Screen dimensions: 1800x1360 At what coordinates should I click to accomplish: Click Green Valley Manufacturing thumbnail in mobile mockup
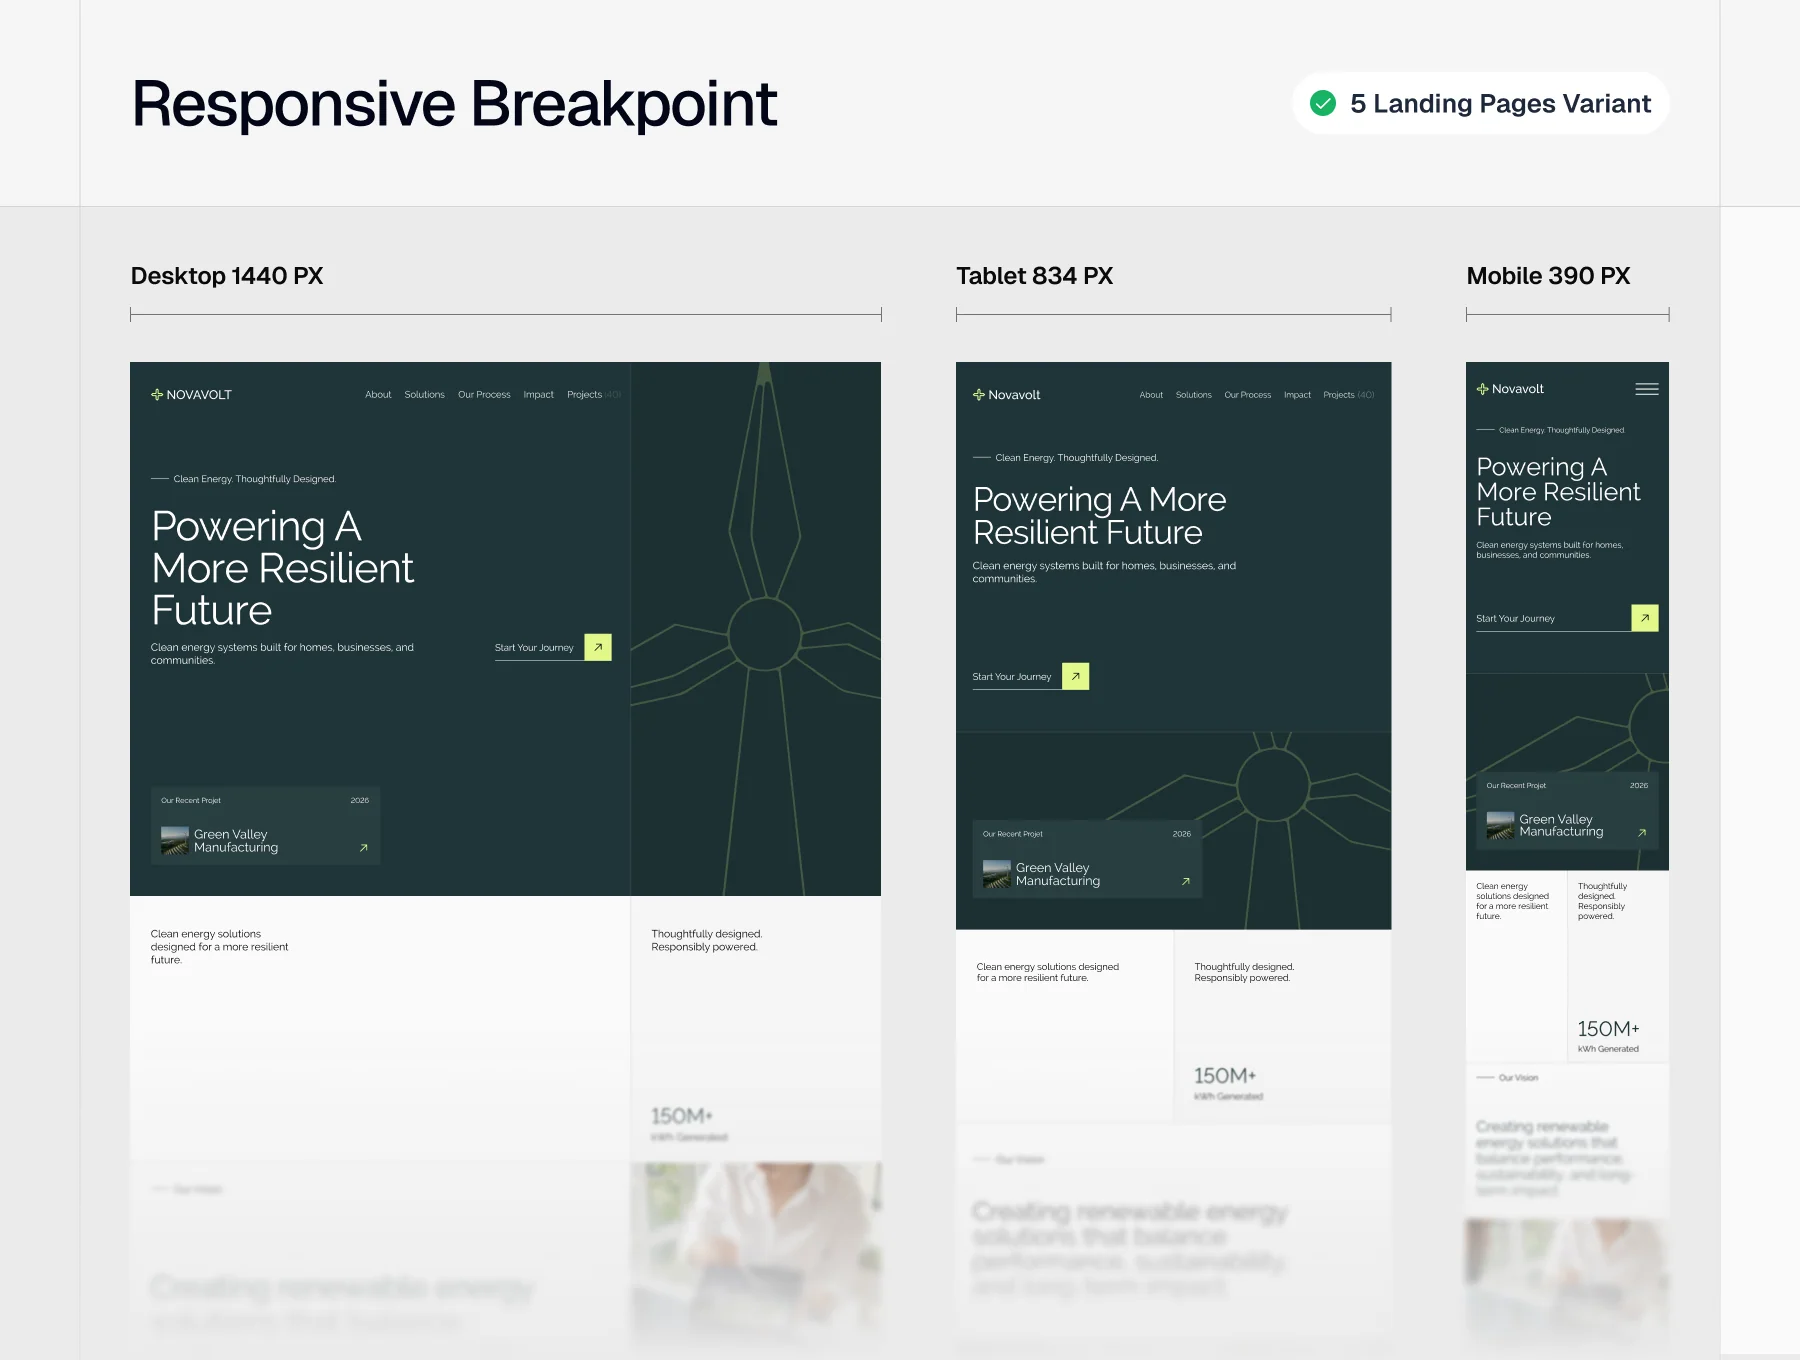click(1500, 825)
